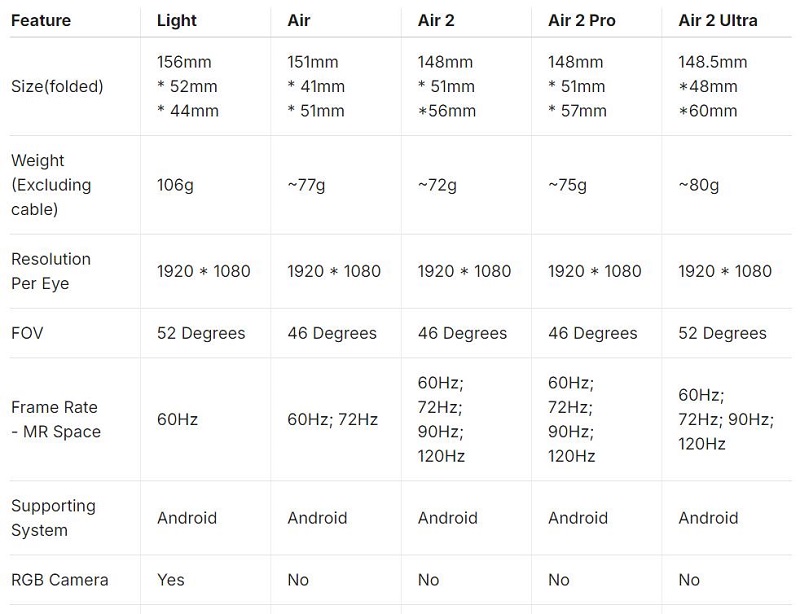The height and width of the screenshot is (614, 800).
Task: Click the ~72g weight value
Action: click(x=437, y=185)
